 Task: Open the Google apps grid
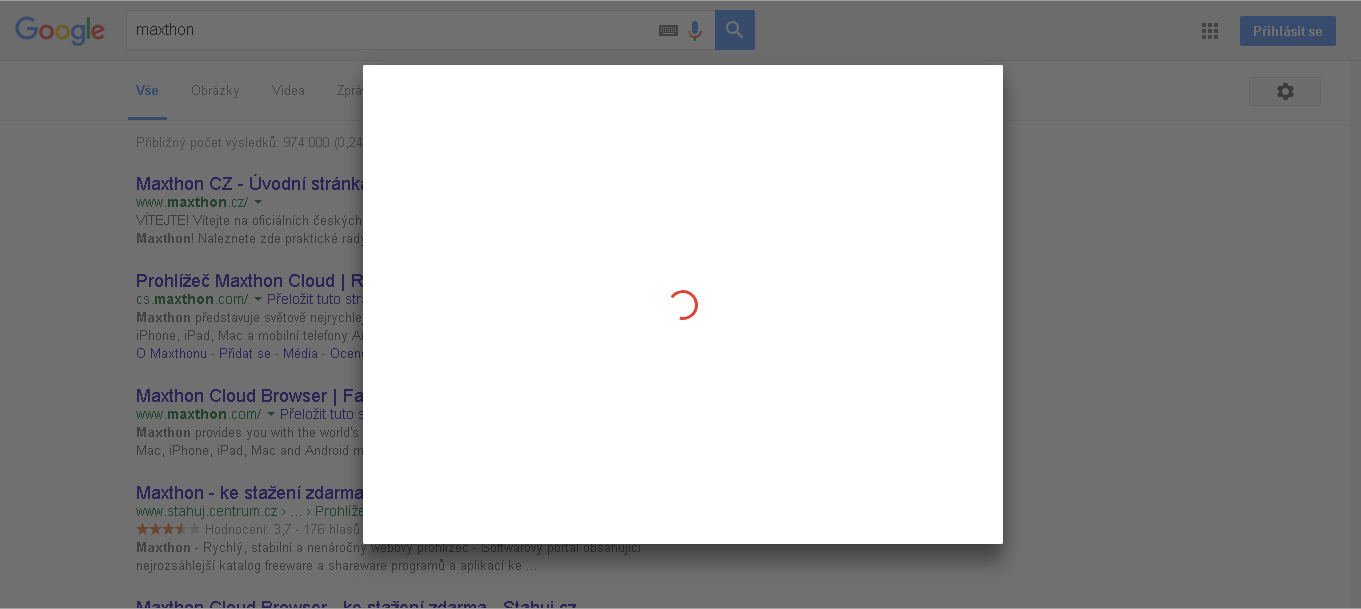1209,30
